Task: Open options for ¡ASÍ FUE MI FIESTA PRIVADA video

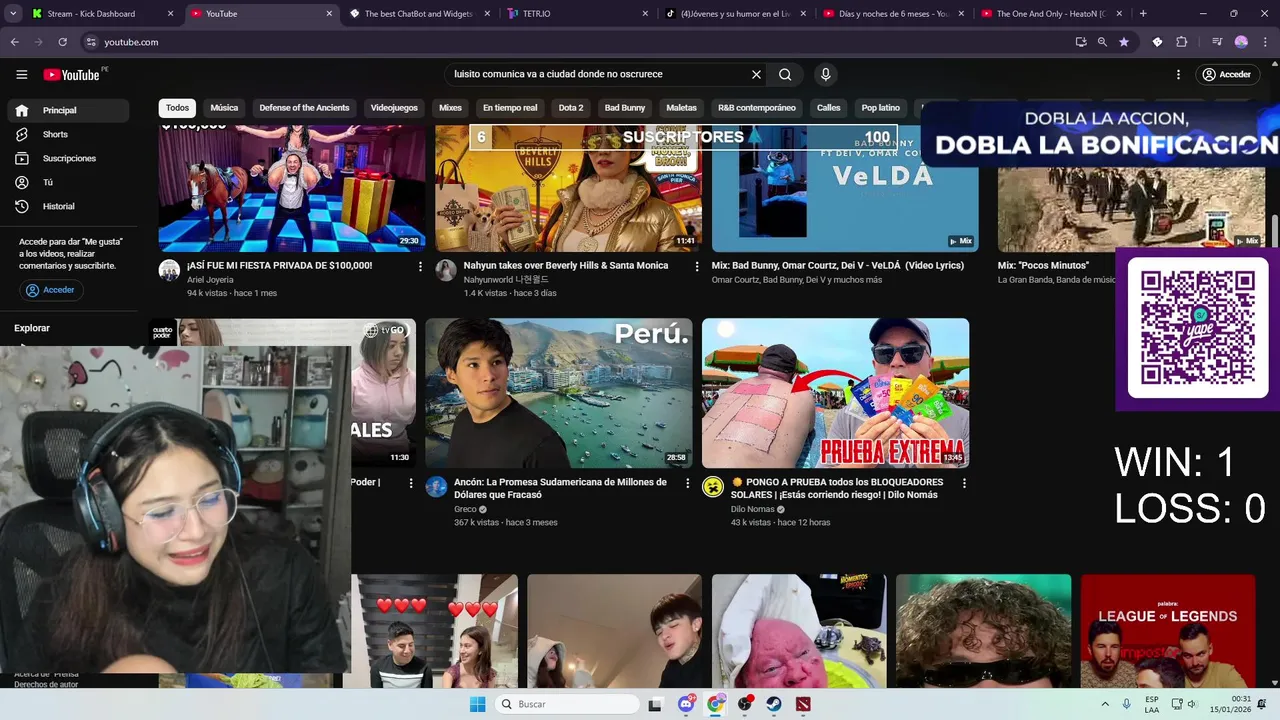Action: coord(420,267)
